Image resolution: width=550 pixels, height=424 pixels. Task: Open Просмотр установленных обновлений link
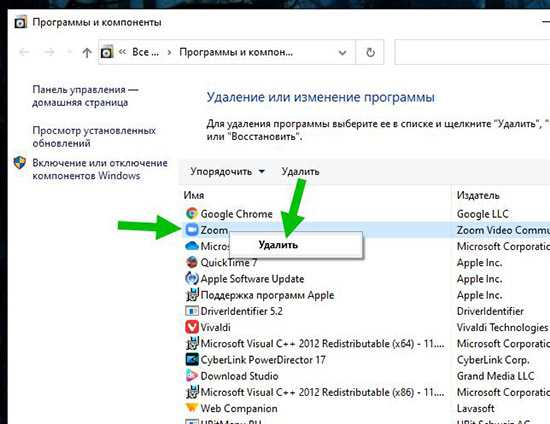point(94,137)
